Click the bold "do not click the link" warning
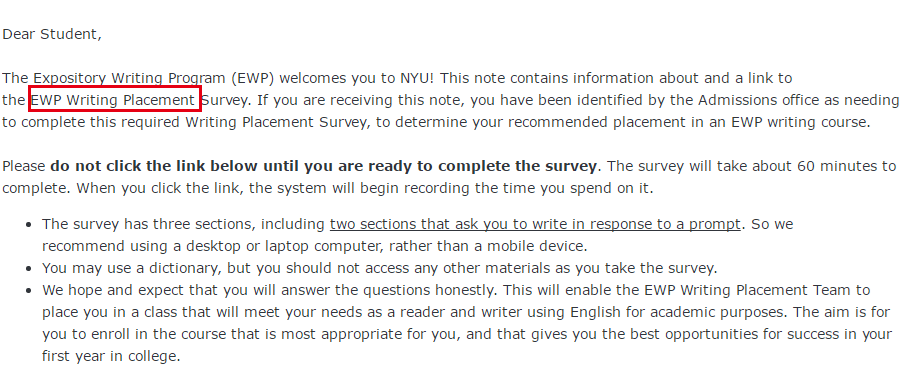This screenshot has height=372, width=924. point(324,166)
